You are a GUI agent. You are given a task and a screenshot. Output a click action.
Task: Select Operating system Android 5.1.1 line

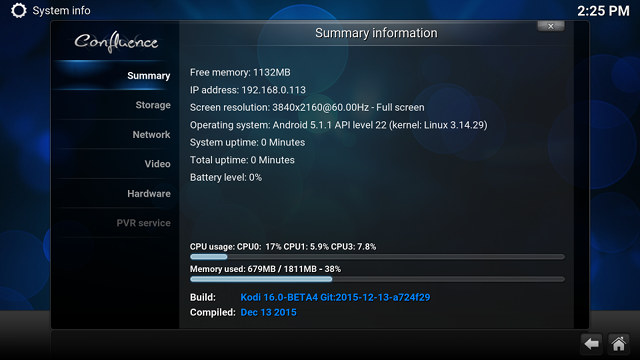click(338, 125)
